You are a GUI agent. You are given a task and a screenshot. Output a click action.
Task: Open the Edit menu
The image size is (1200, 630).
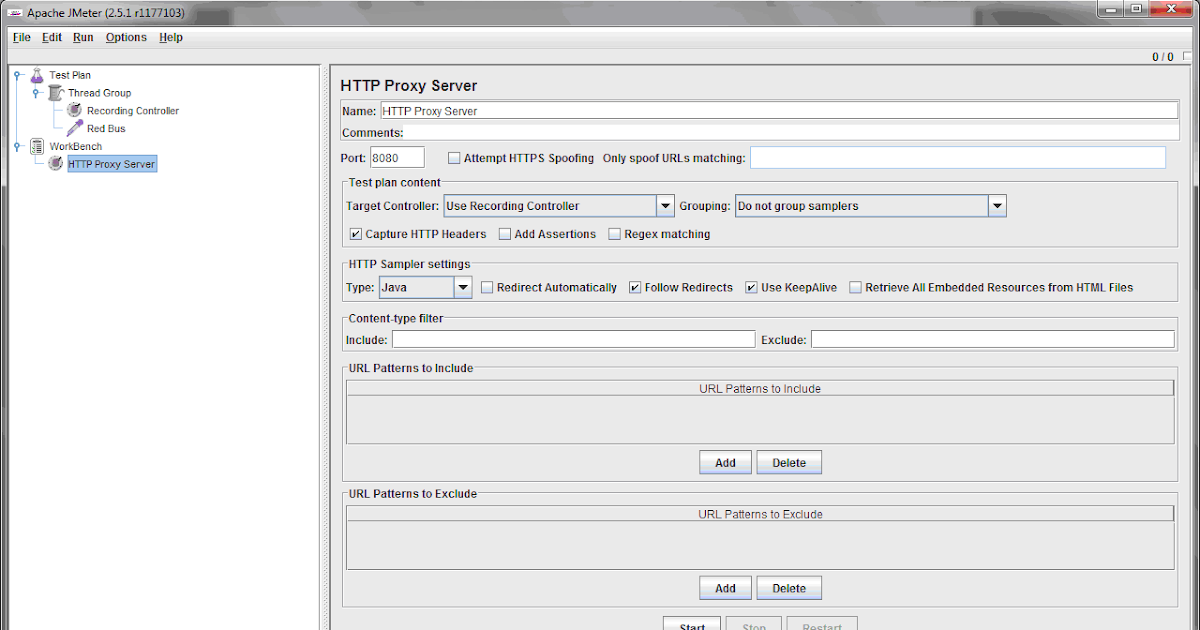click(x=52, y=37)
